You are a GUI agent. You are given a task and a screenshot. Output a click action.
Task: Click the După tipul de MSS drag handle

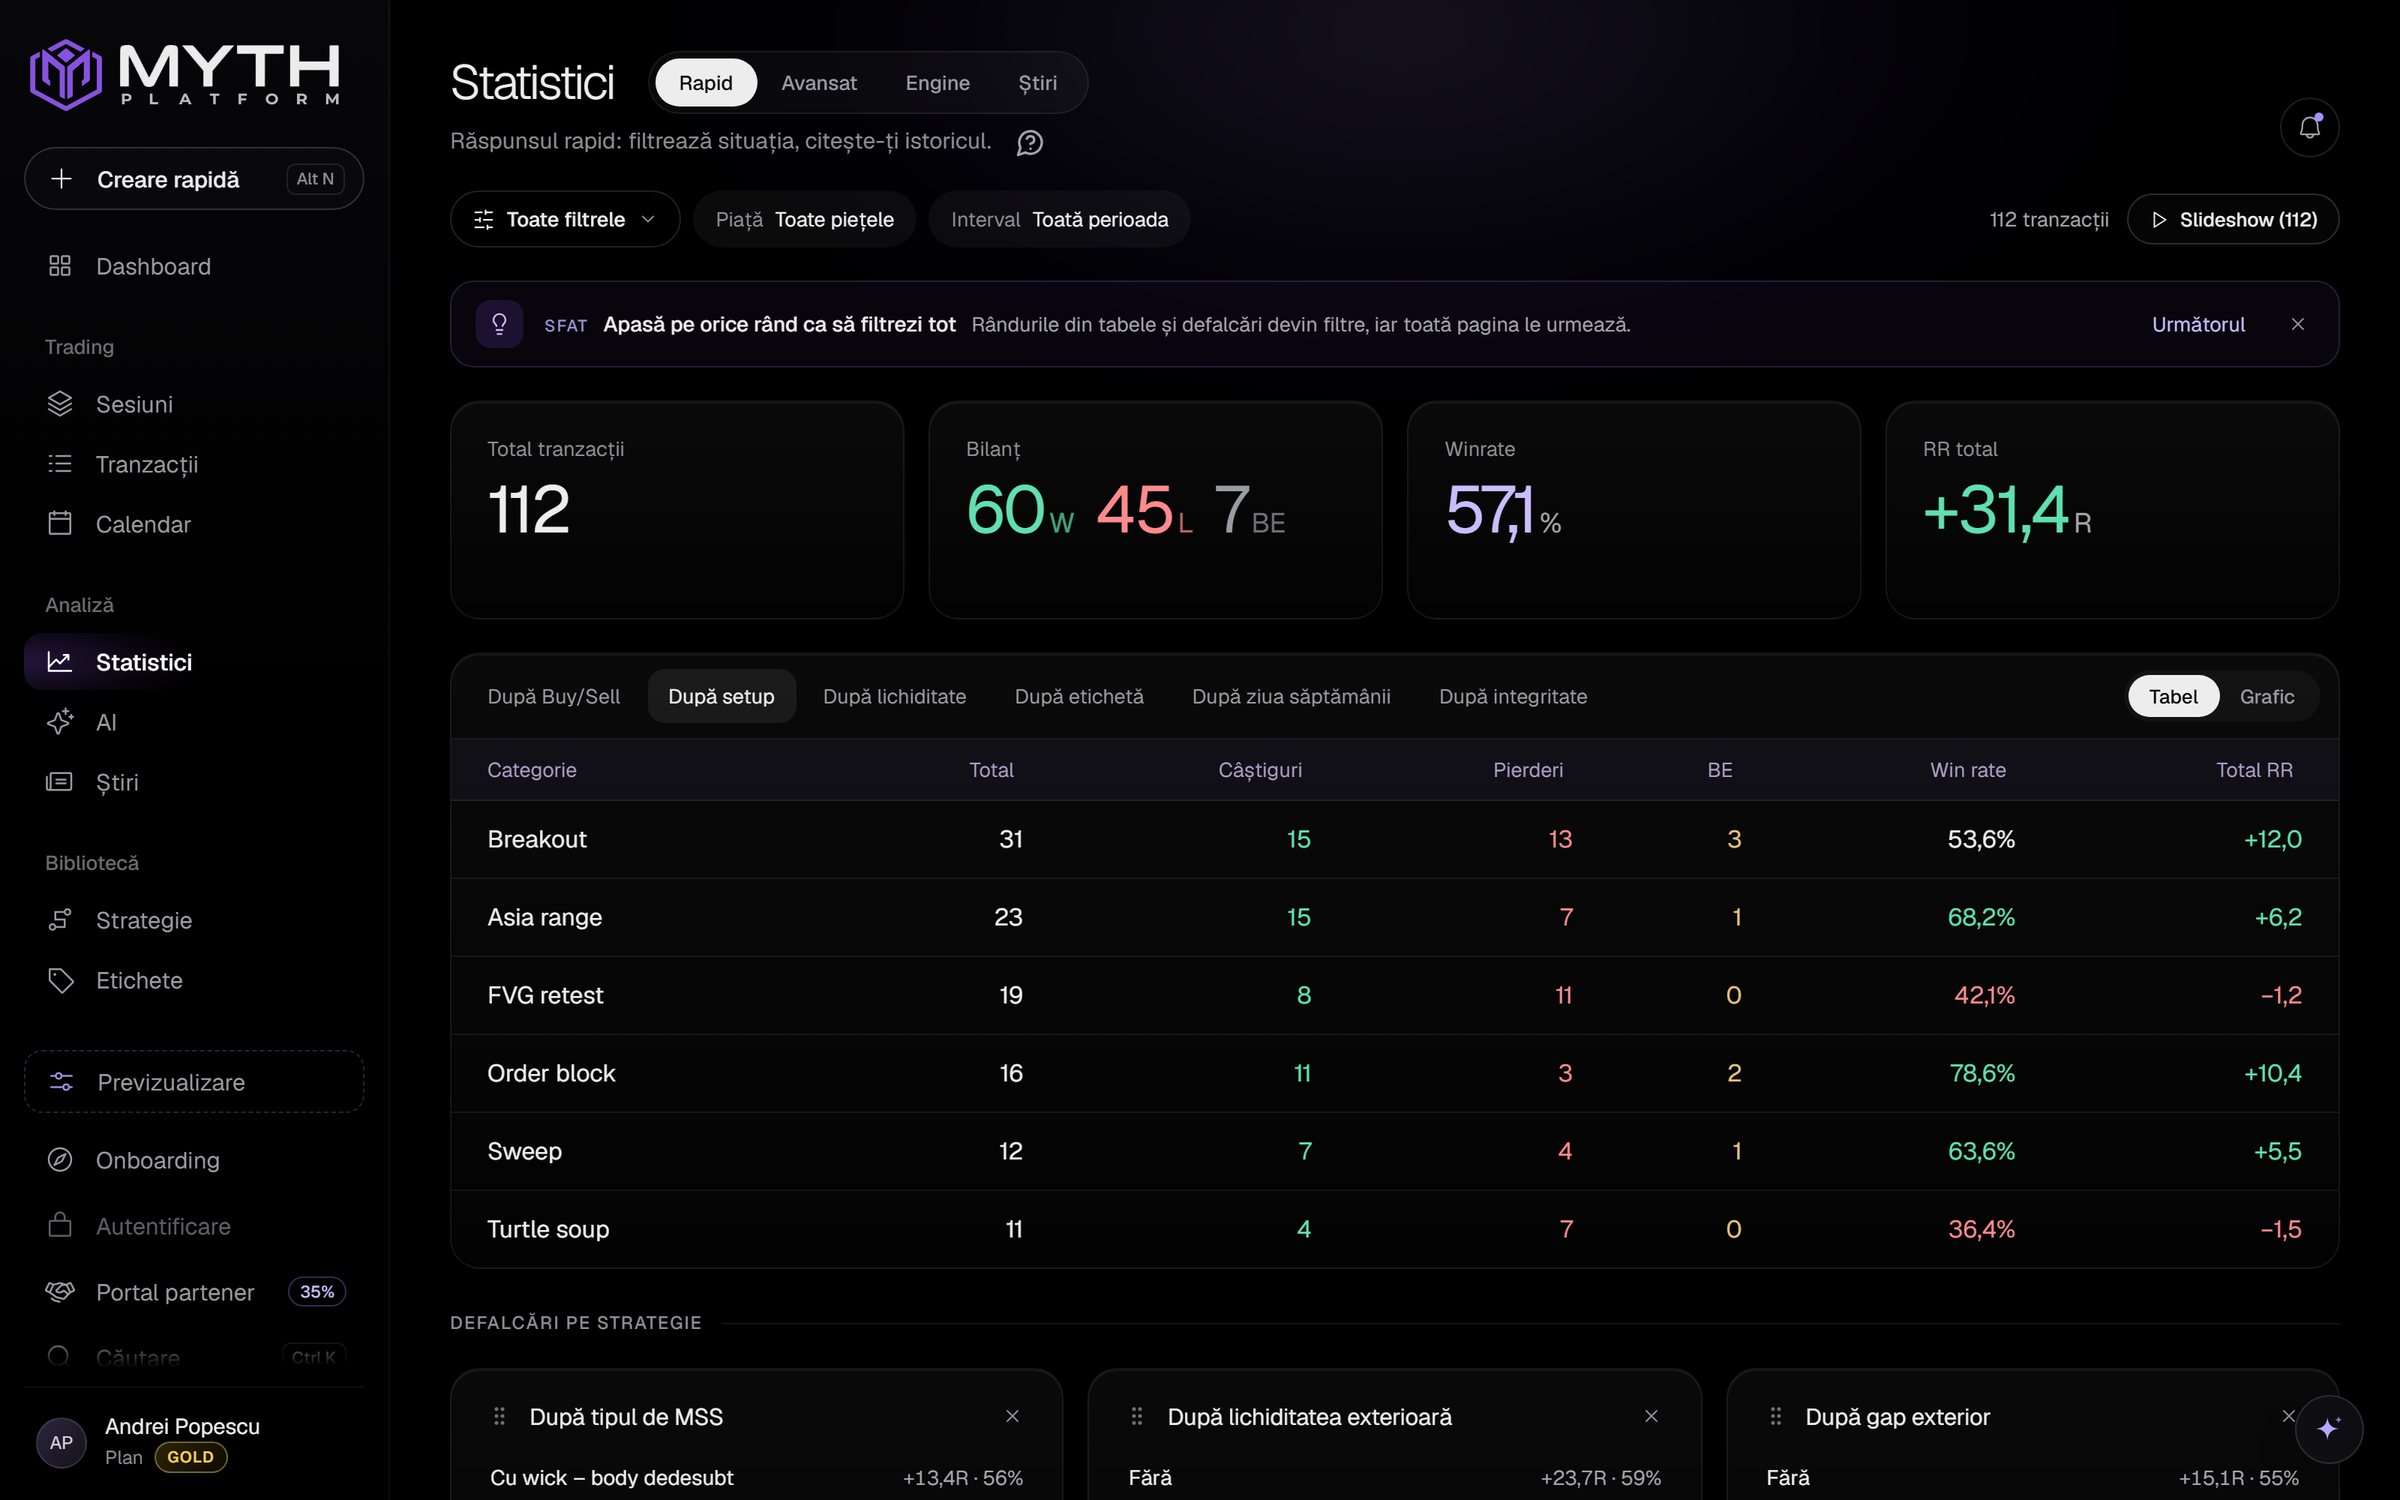click(x=499, y=1416)
